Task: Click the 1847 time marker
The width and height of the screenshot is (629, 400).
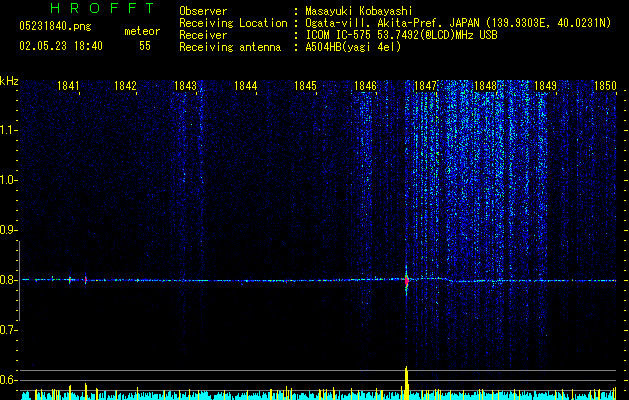Action: [425, 86]
